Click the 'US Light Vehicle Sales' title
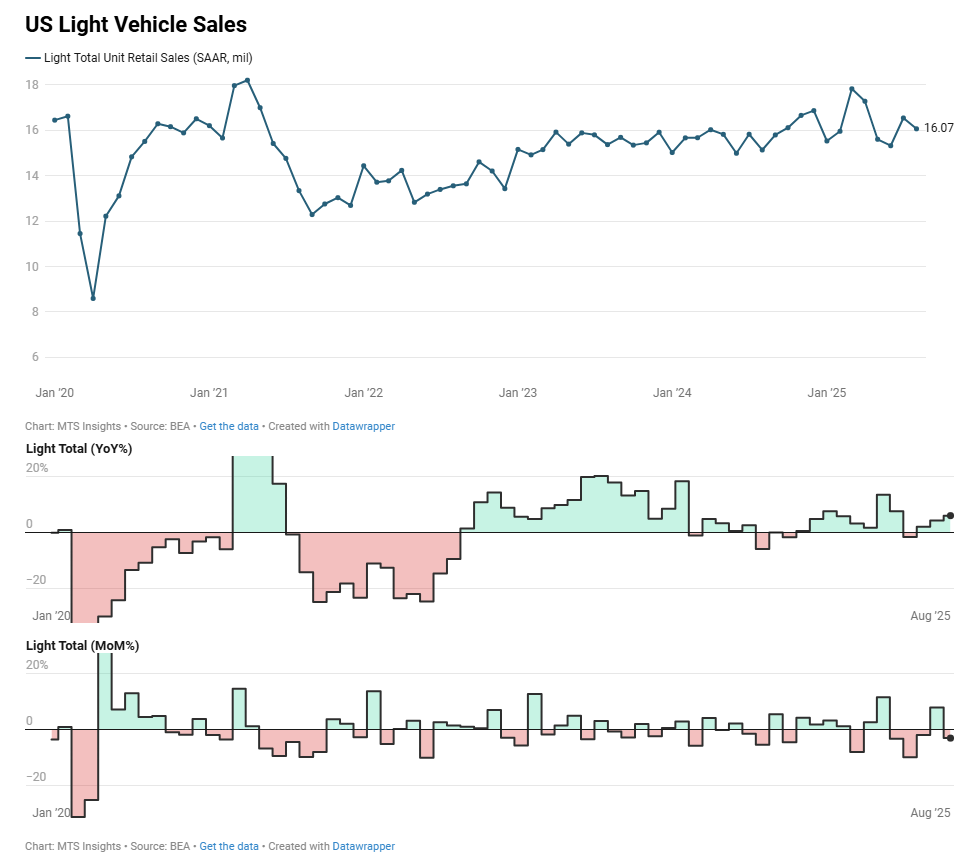Image resolution: width=978 pixels, height=865 pixels. (x=136, y=25)
